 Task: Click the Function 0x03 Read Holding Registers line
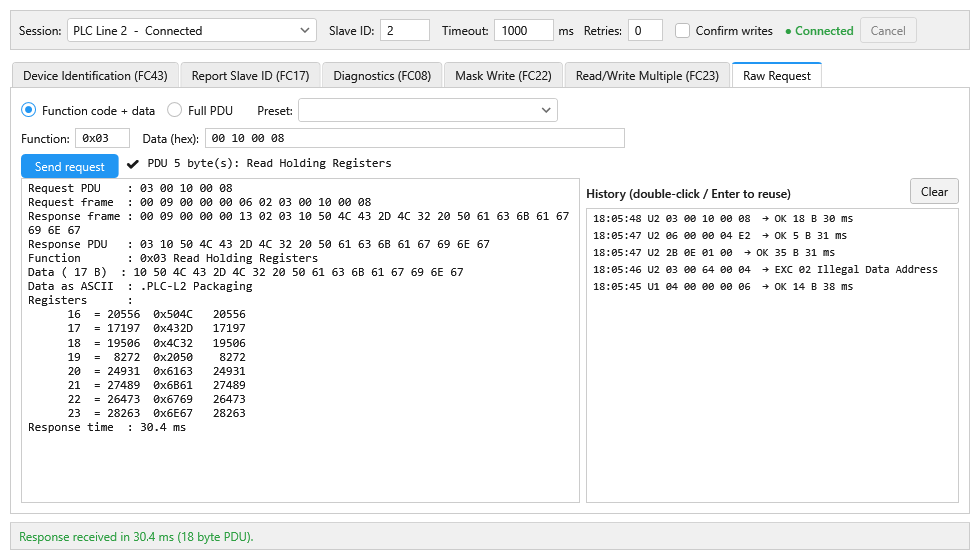tap(172, 258)
